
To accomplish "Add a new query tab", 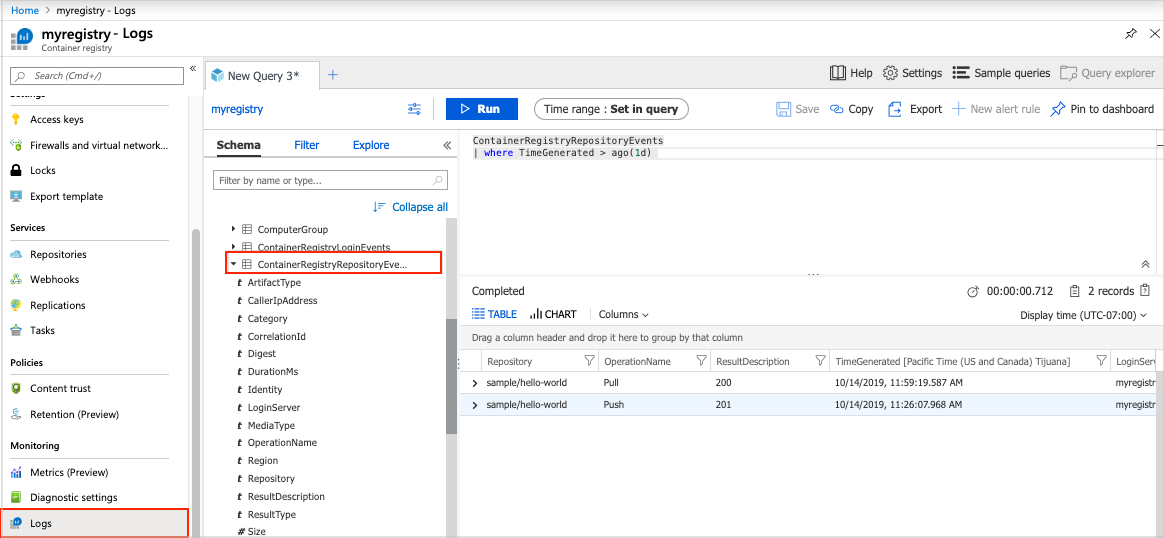I will coord(333,75).
